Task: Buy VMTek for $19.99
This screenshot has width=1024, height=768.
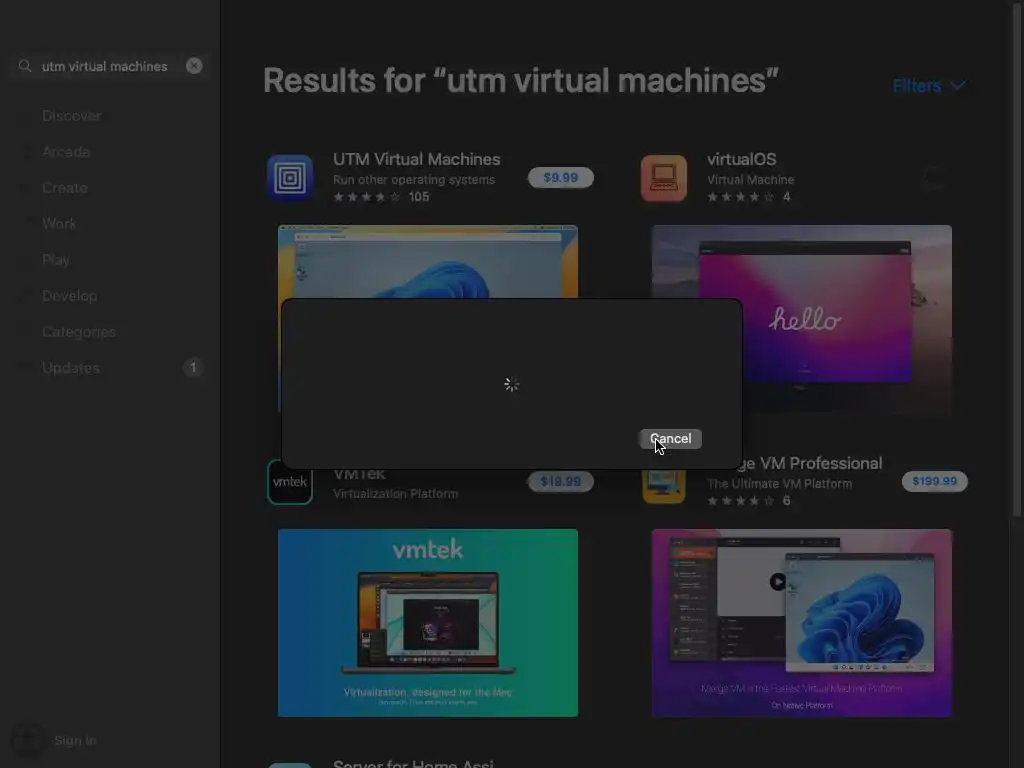Action: 560,482
